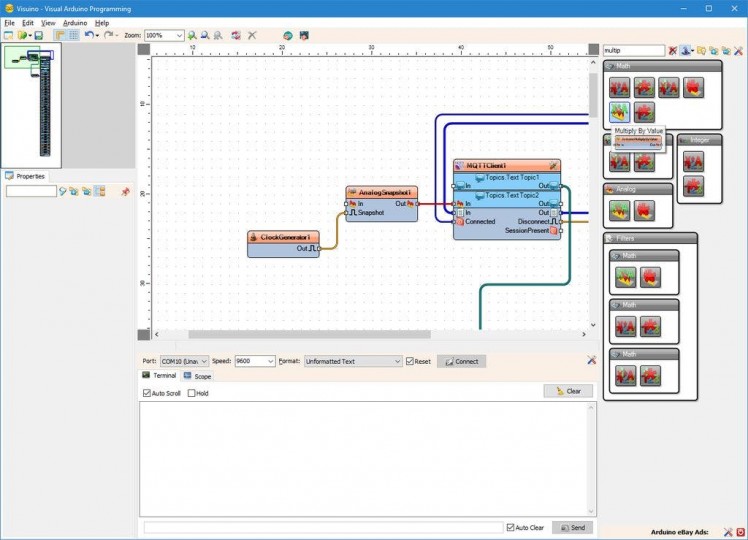Uncheck the Auto Scroll checkbox
This screenshot has width=748, height=540.
[147, 393]
